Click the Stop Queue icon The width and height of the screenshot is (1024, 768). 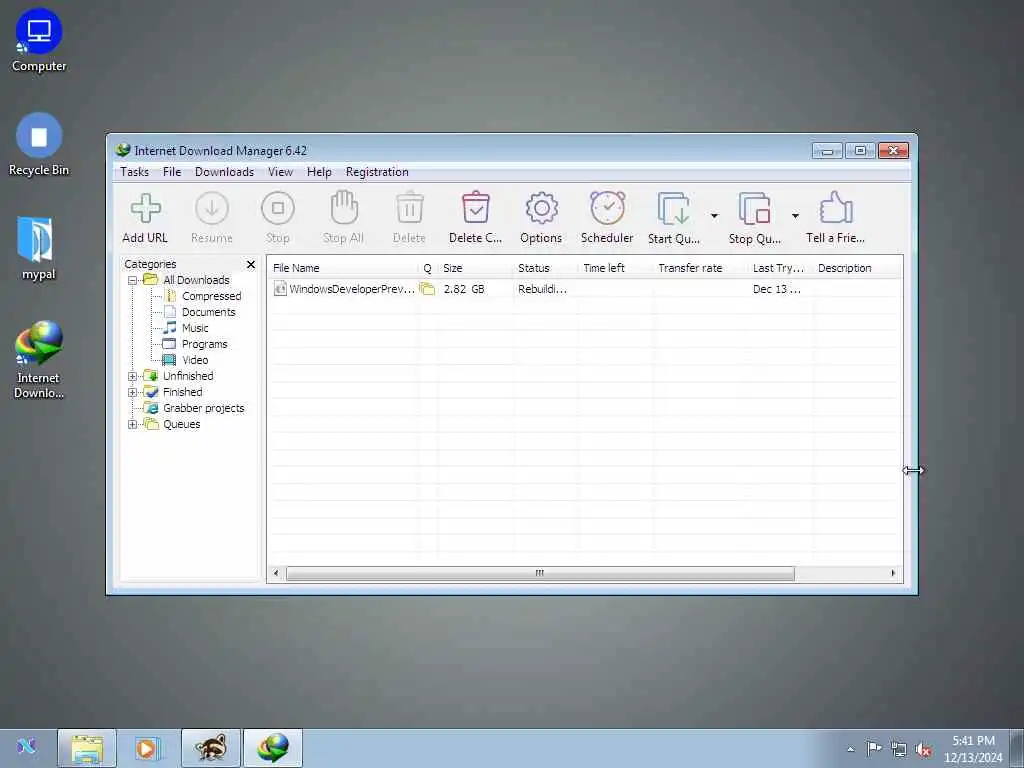(754, 209)
